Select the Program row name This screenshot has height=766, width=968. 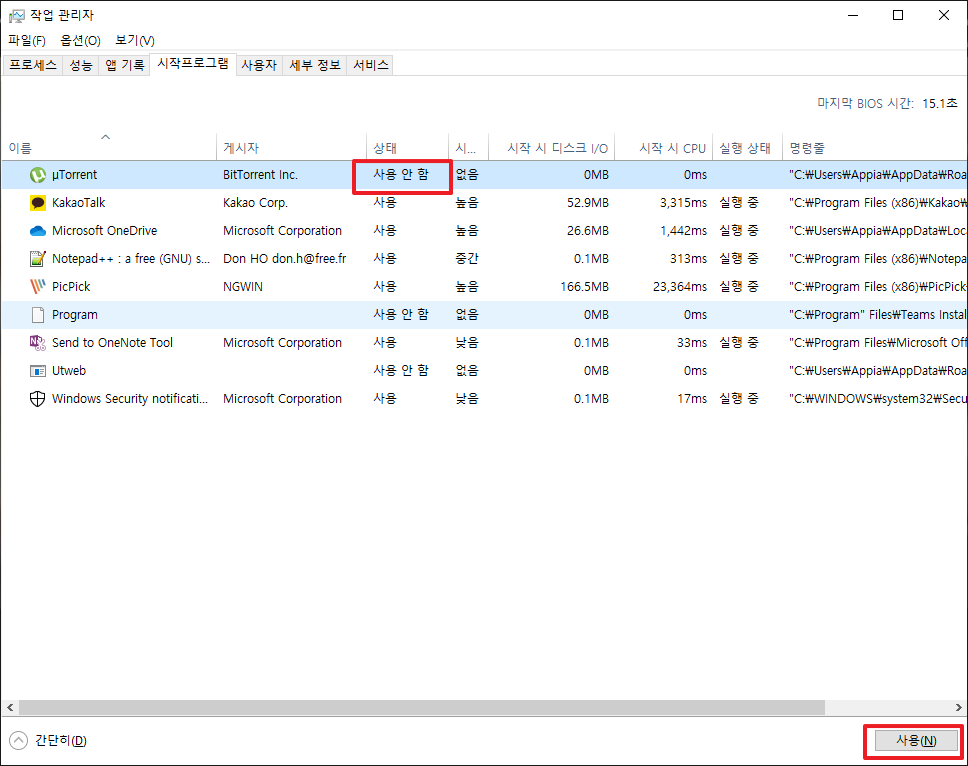click(x=75, y=315)
